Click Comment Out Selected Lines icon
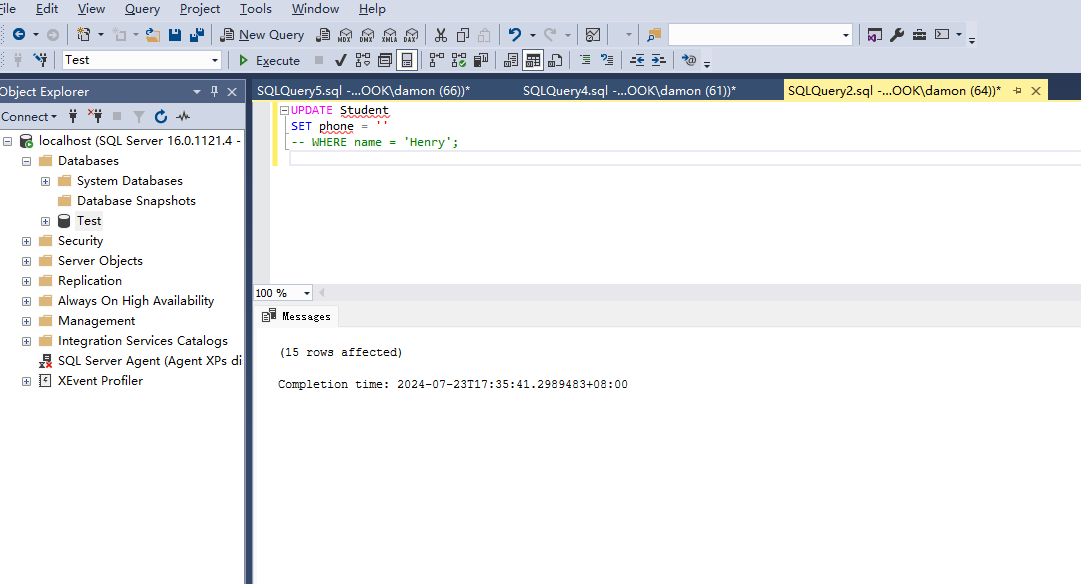The width and height of the screenshot is (1081, 584). coord(585,61)
